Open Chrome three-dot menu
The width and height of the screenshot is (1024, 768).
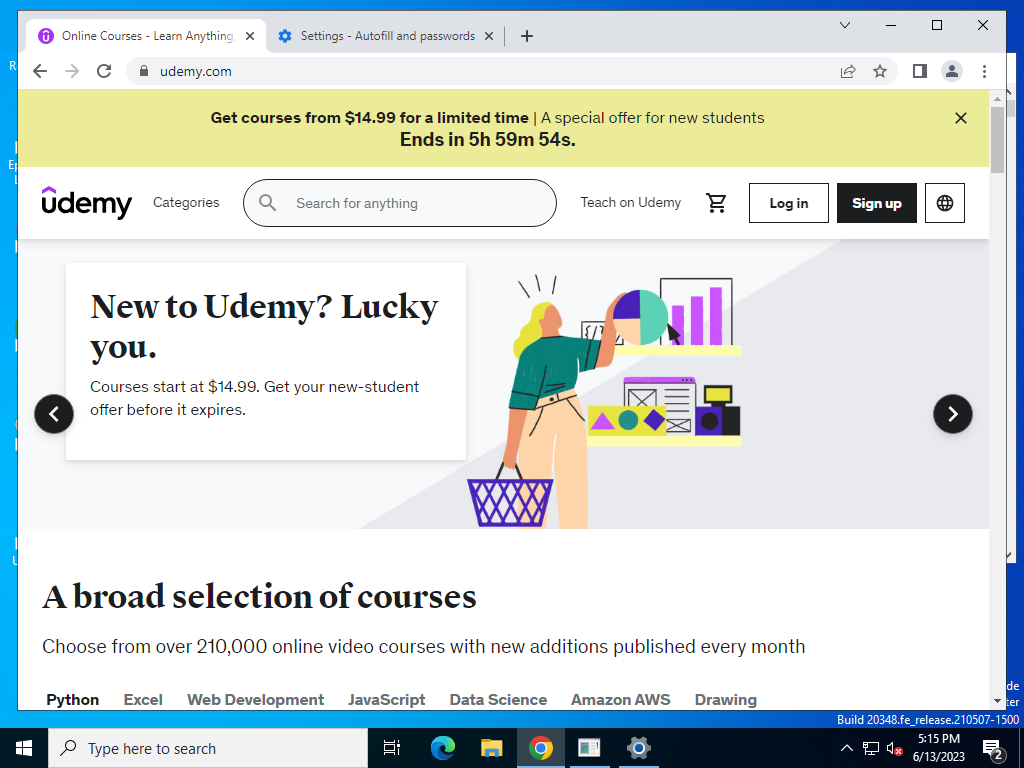coord(984,71)
